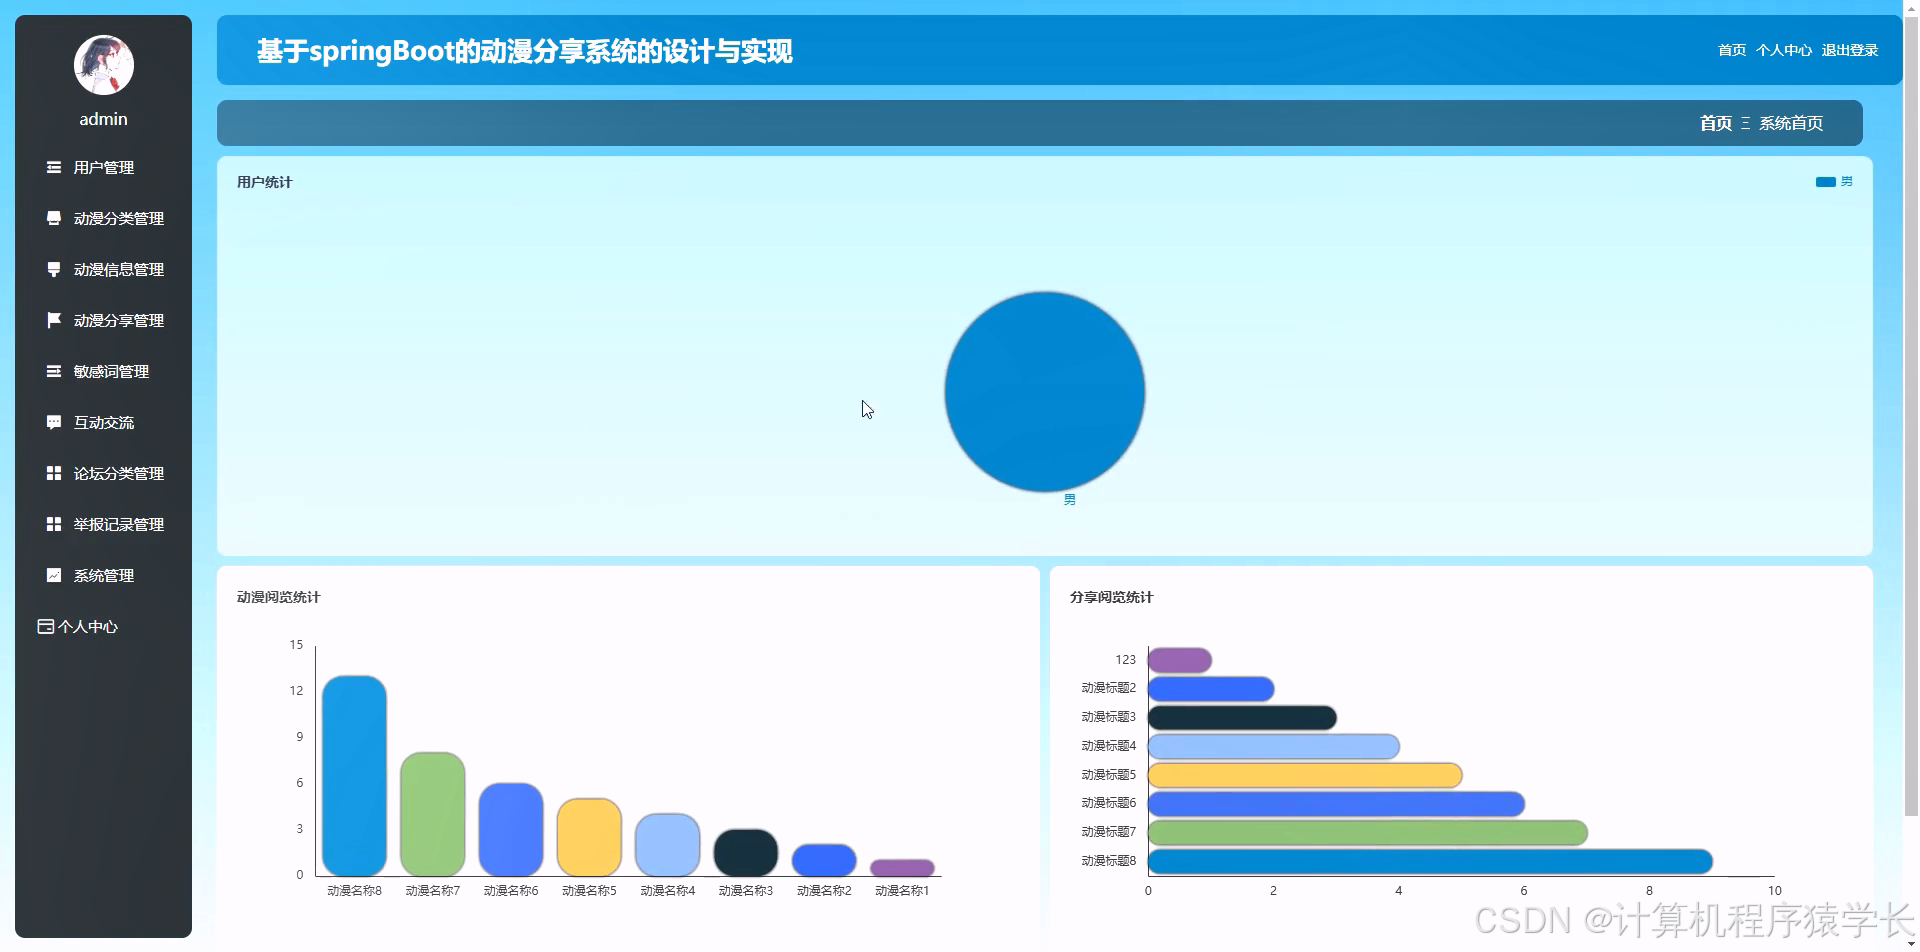The height and width of the screenshot is (952, 1920).
Task: Click the hamburger icon in the breadcrumb bar
Action: coord(1745,123)
